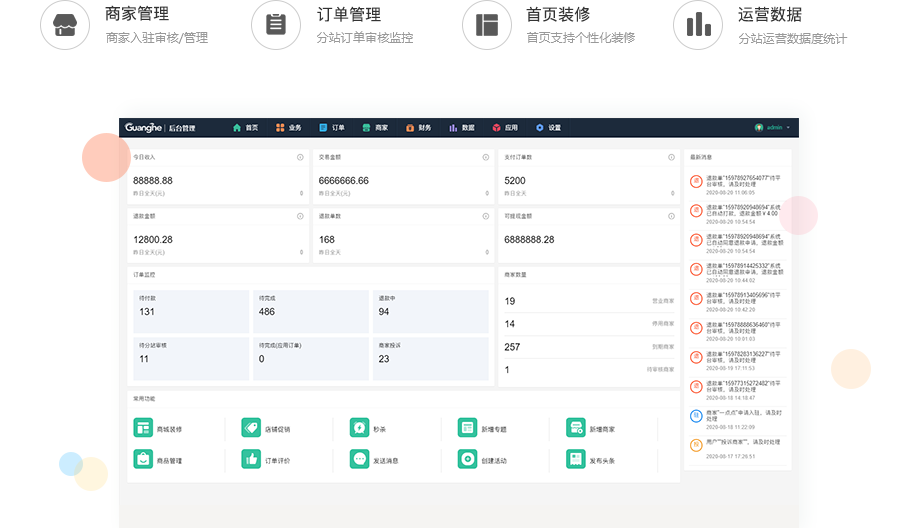This screenshot has height=528, width=910.
Task: Open the 发送消息 chat bubble icon
Action: click(359, 460)
